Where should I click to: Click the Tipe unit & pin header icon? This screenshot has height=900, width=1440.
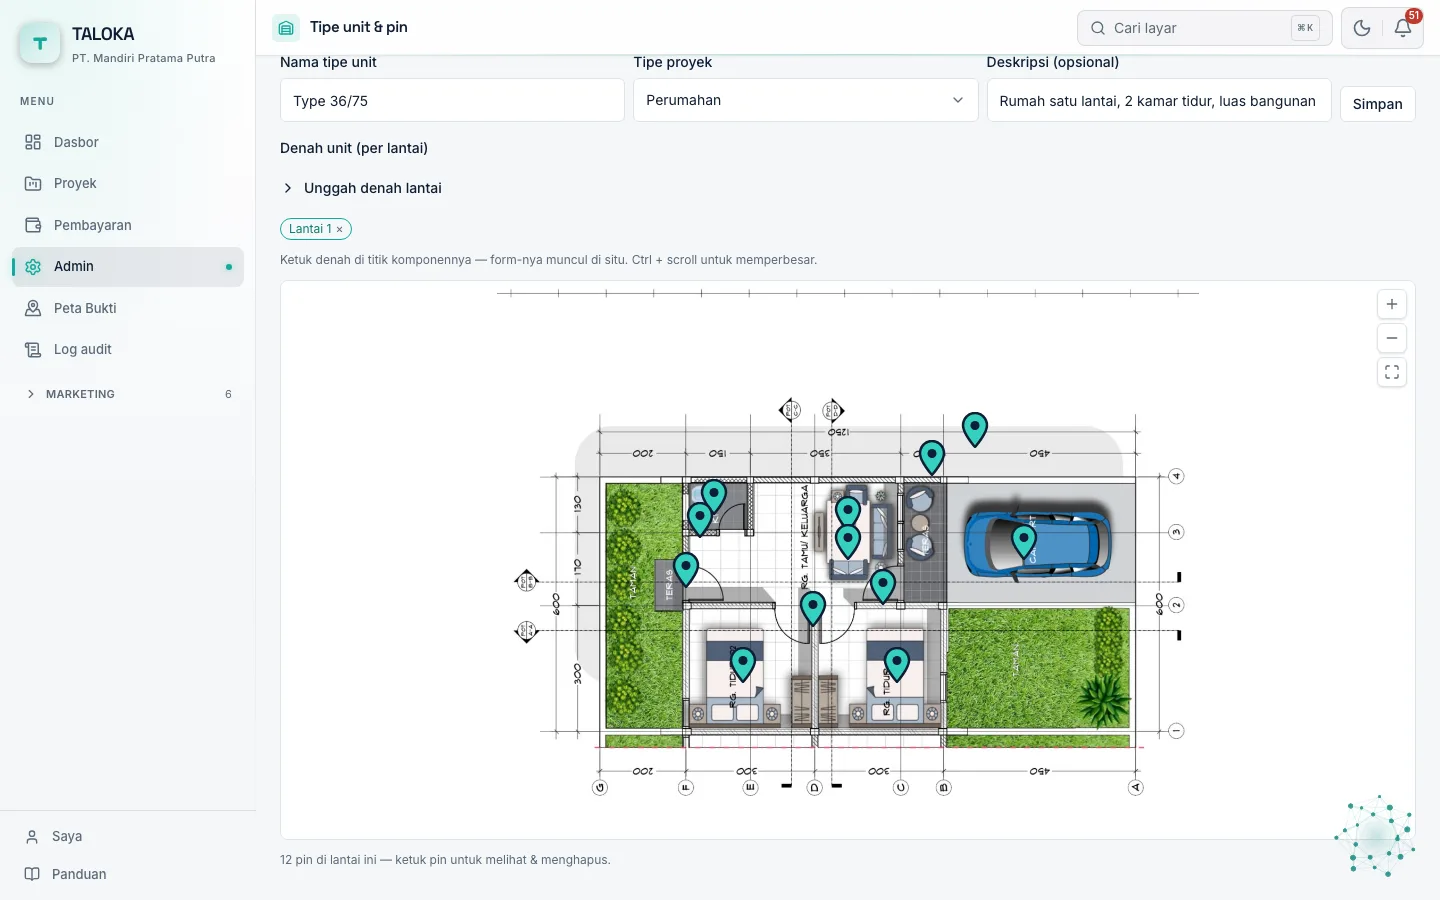[286, 28]
